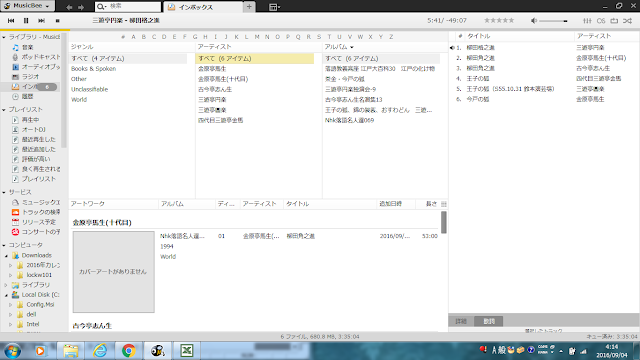This screenshot has width=640, height=360.
Task: Open the アルバム column header dropdown
Action: tap(352, 47)
